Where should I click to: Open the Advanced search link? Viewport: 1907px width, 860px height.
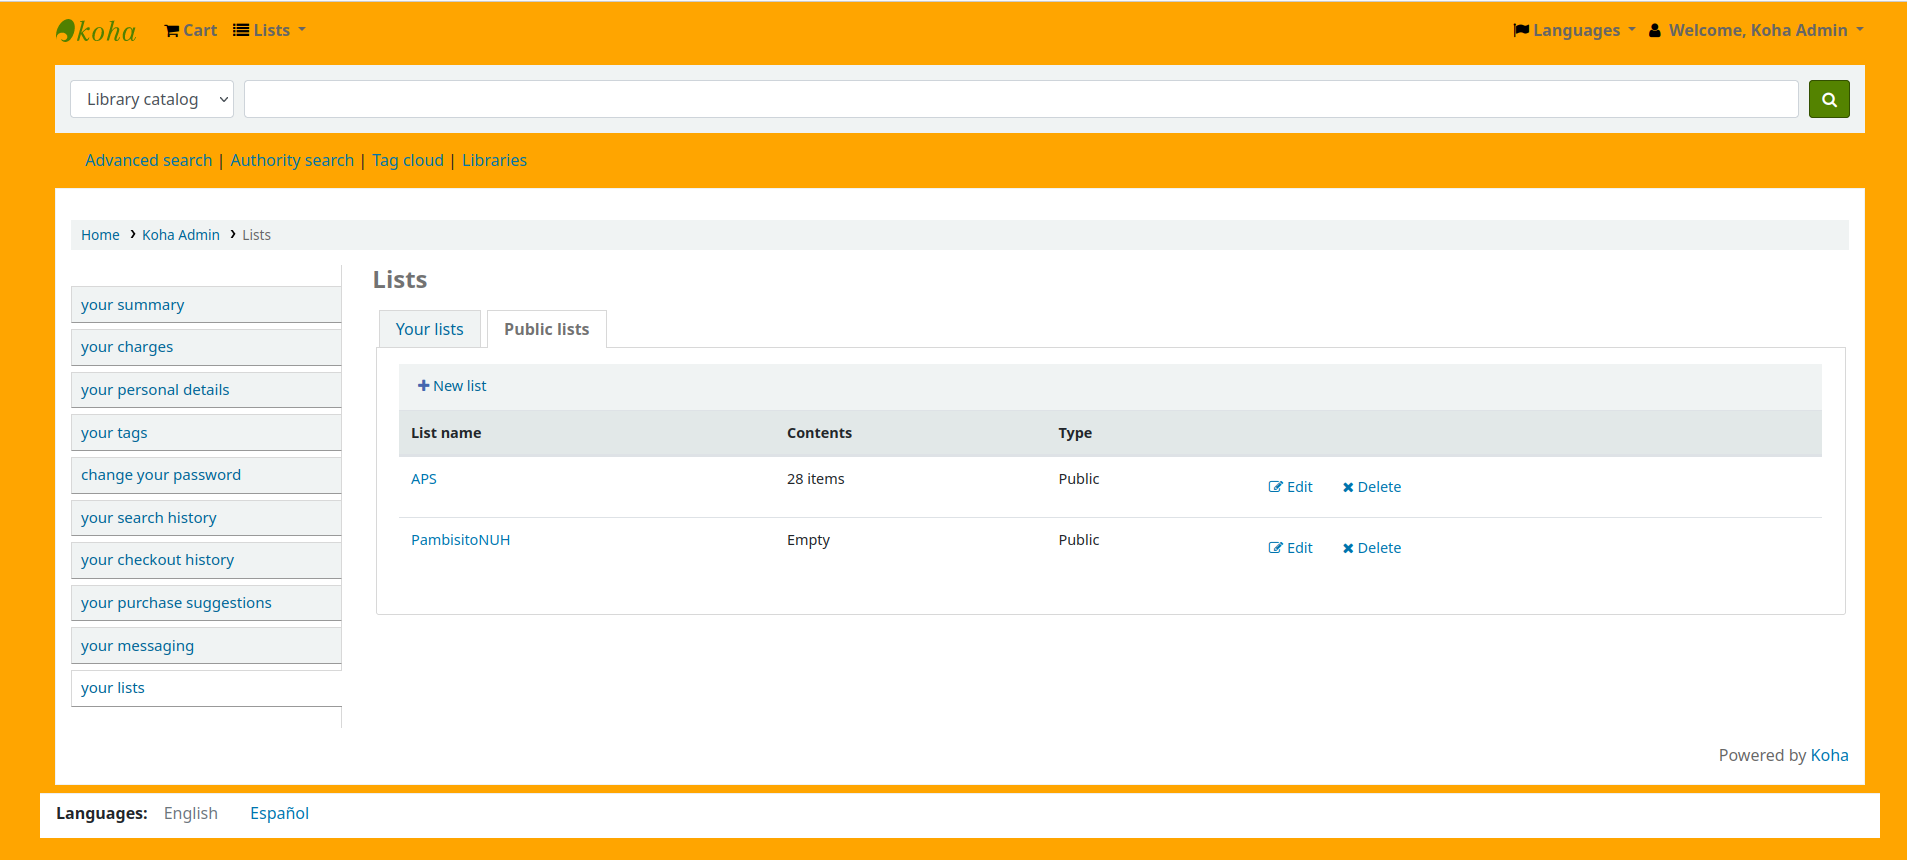[149, 160]
